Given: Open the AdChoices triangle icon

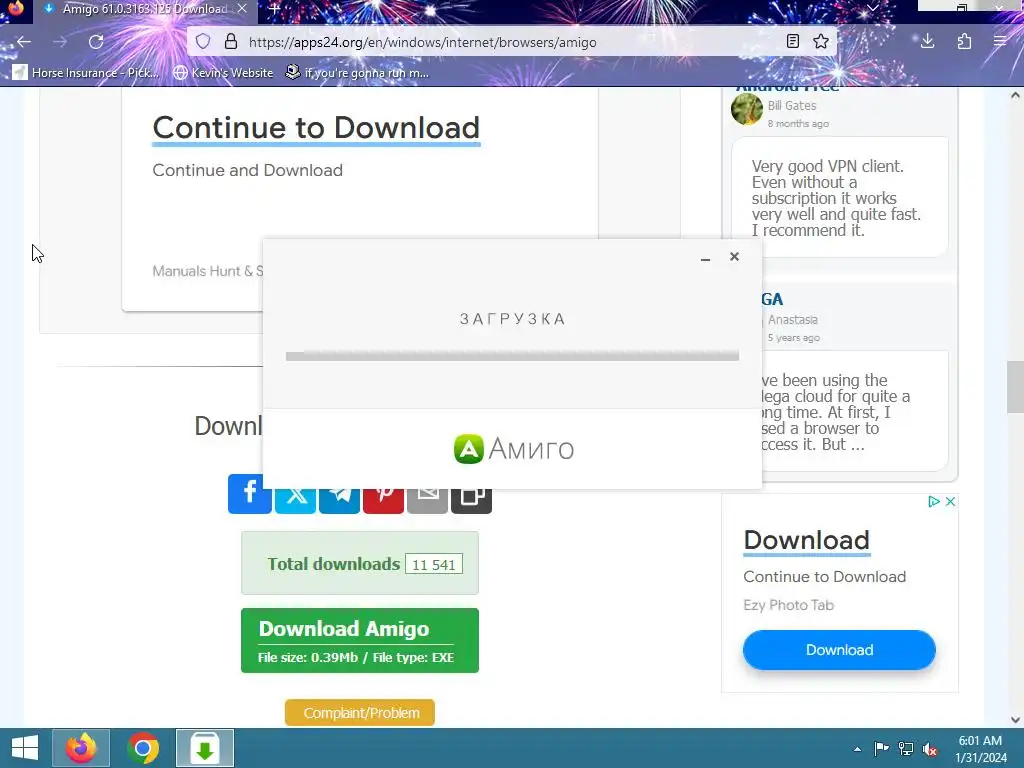Looking at the screenshot, I should pyautogui.click(x=934, y=502).
